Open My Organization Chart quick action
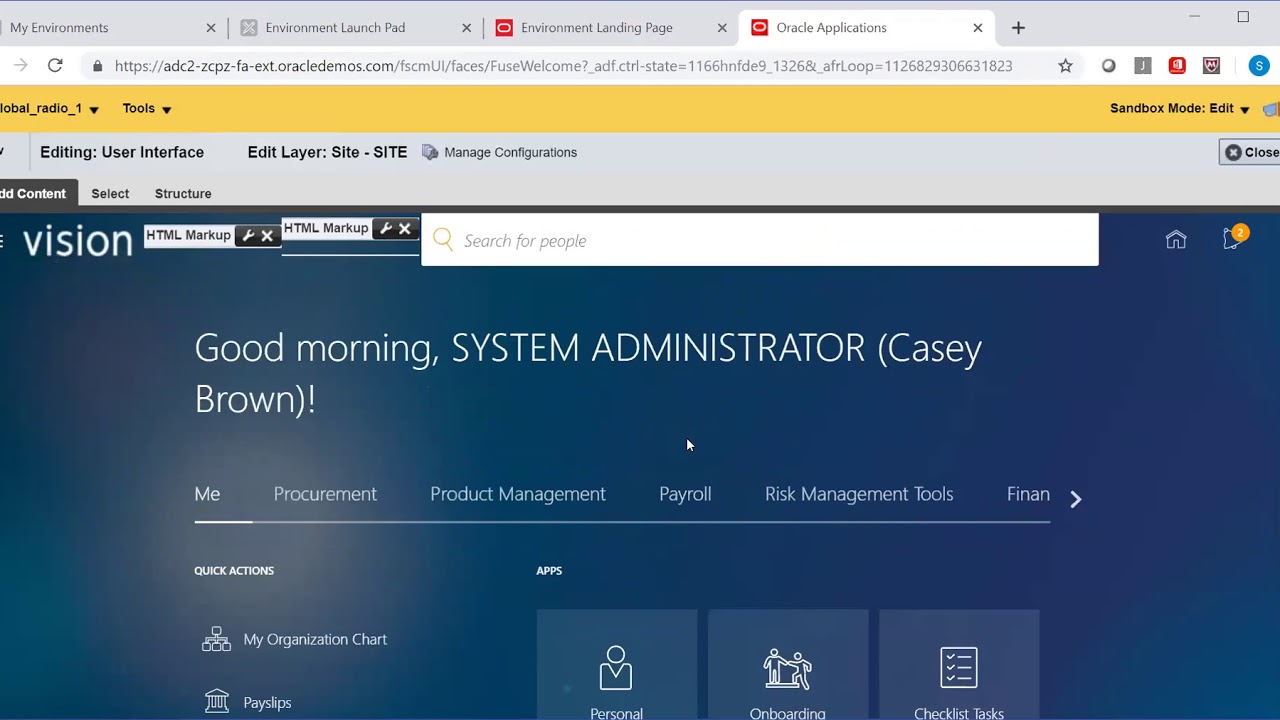1280x720 pixels. click(315, 639)
